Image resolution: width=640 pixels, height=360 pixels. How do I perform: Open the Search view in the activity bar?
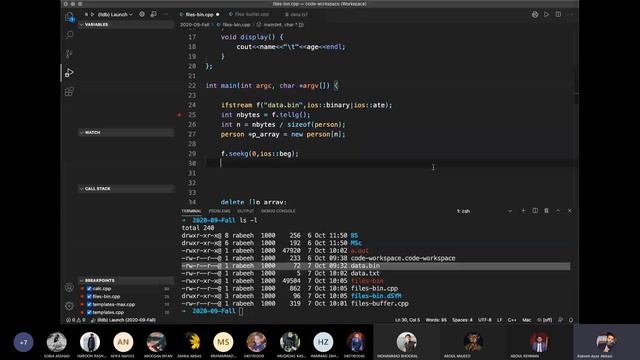69,35
